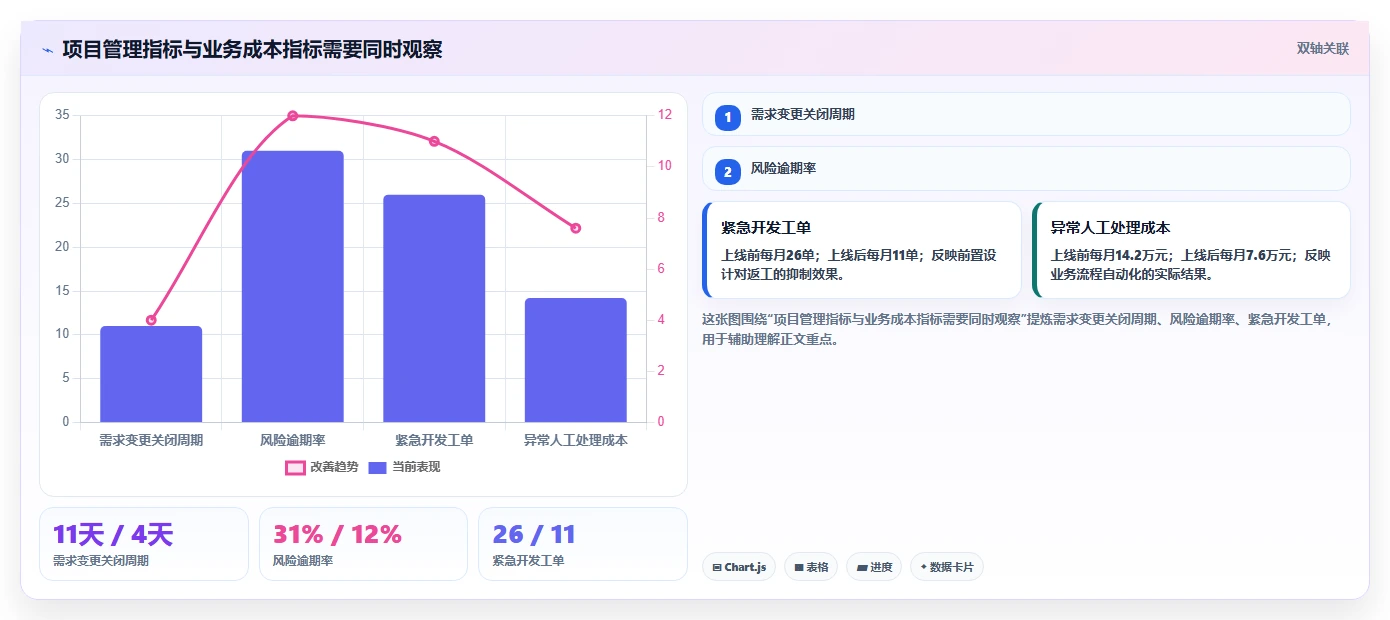
Task: Click the 需求变更关闭周期 caption under 11天 / 4天
Action: (101, 561)
